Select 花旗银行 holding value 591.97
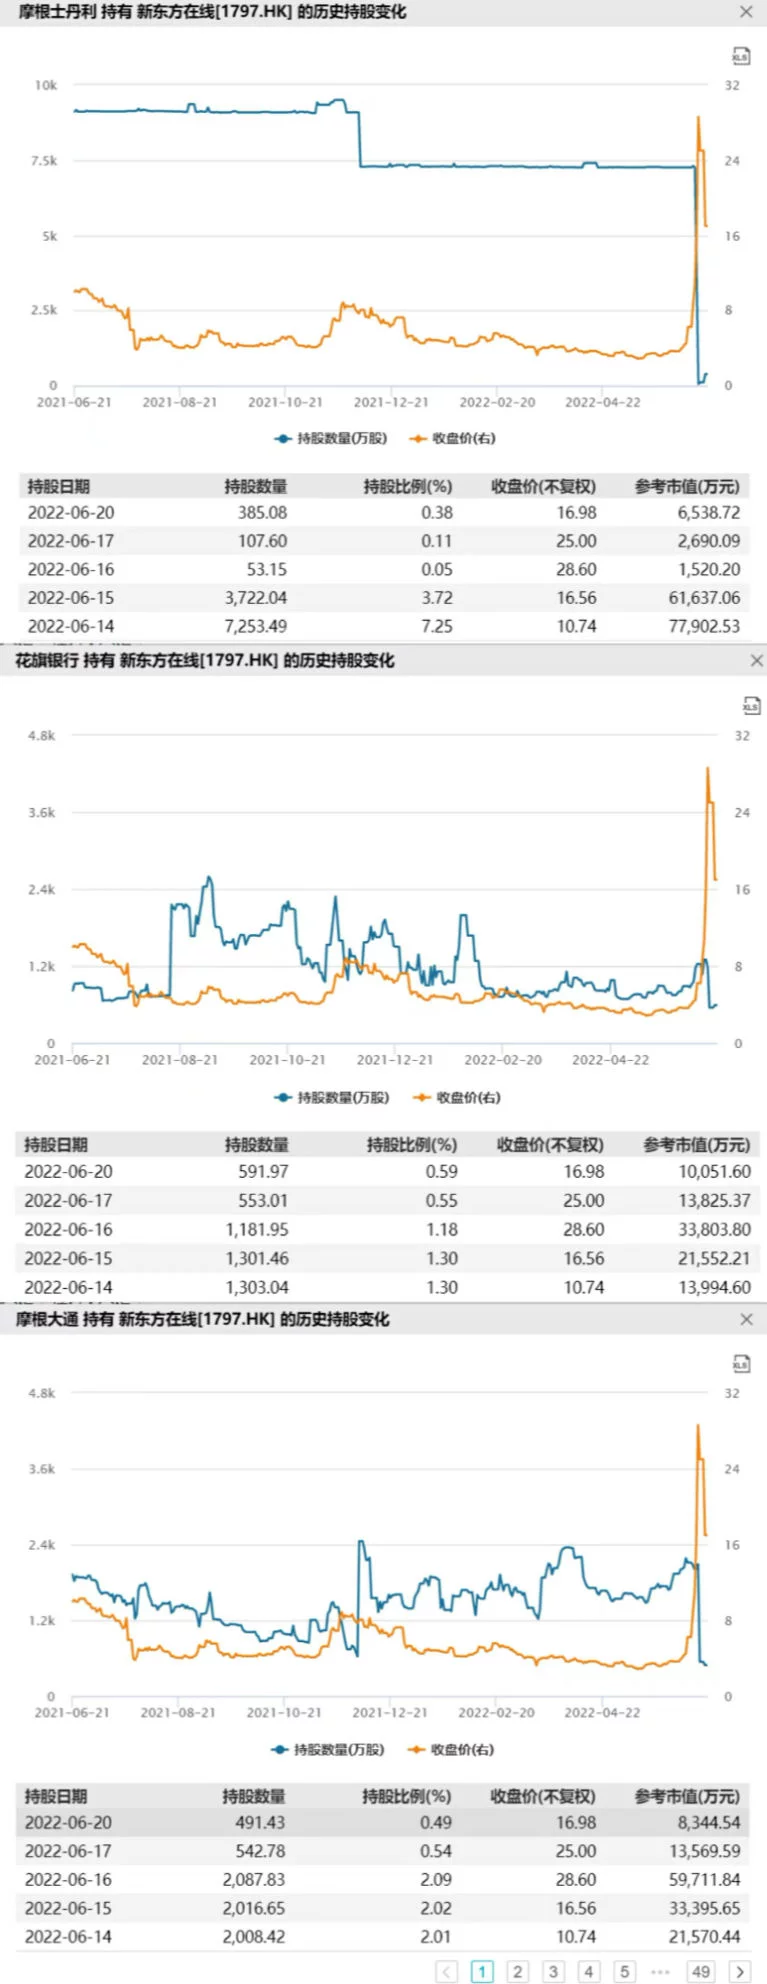 pyautogui.click(x=264, y=1171)
